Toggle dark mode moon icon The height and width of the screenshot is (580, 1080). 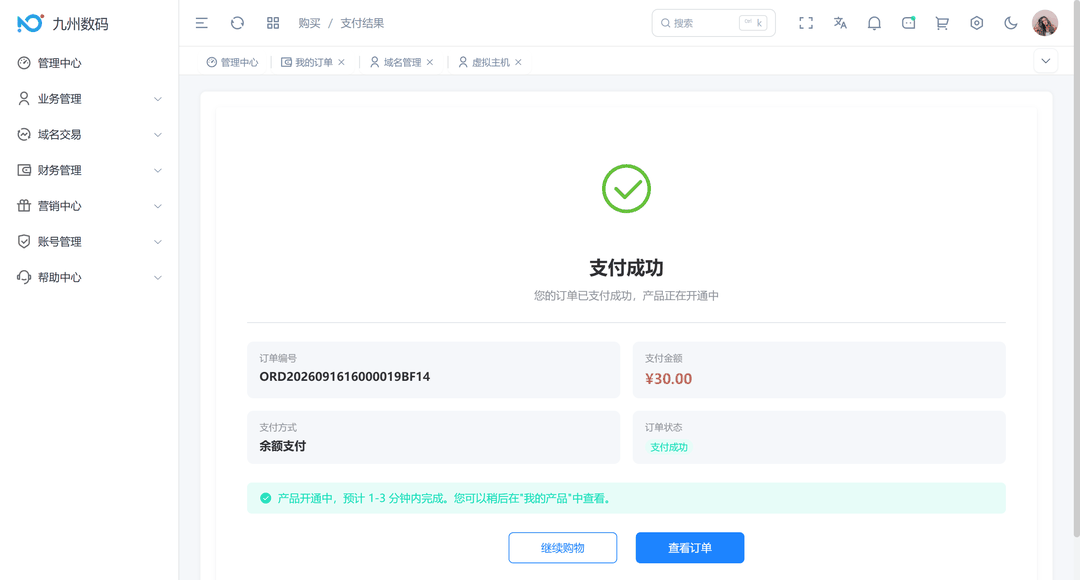(1010, 23)
